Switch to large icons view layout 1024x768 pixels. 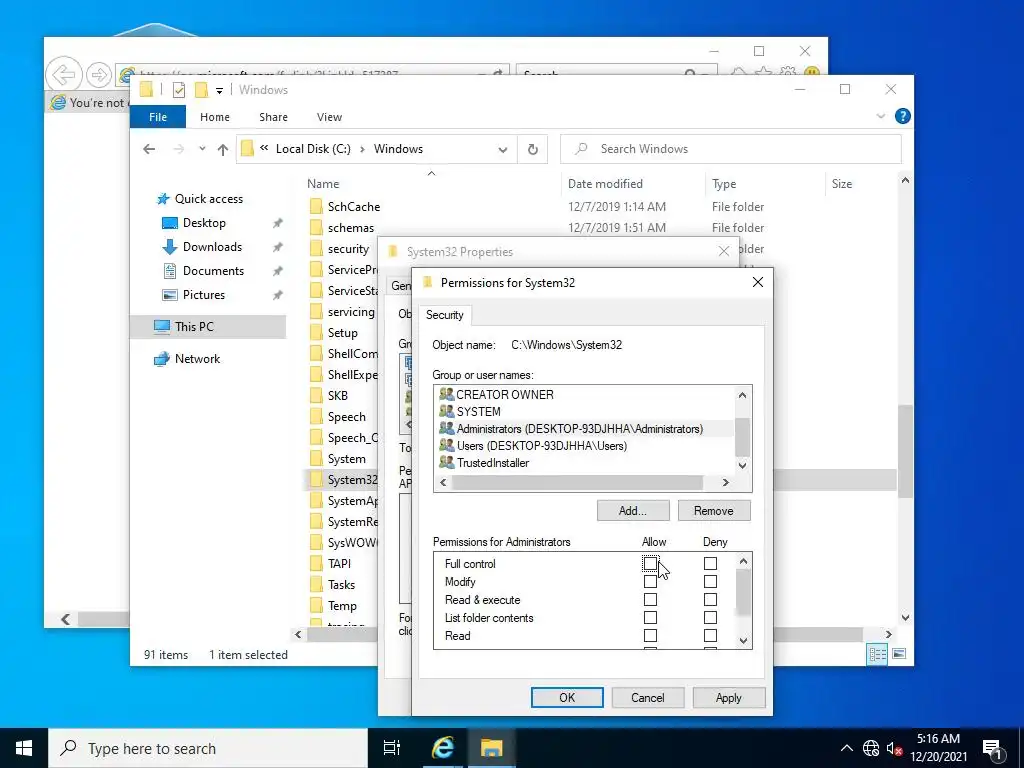coord(899,654)
